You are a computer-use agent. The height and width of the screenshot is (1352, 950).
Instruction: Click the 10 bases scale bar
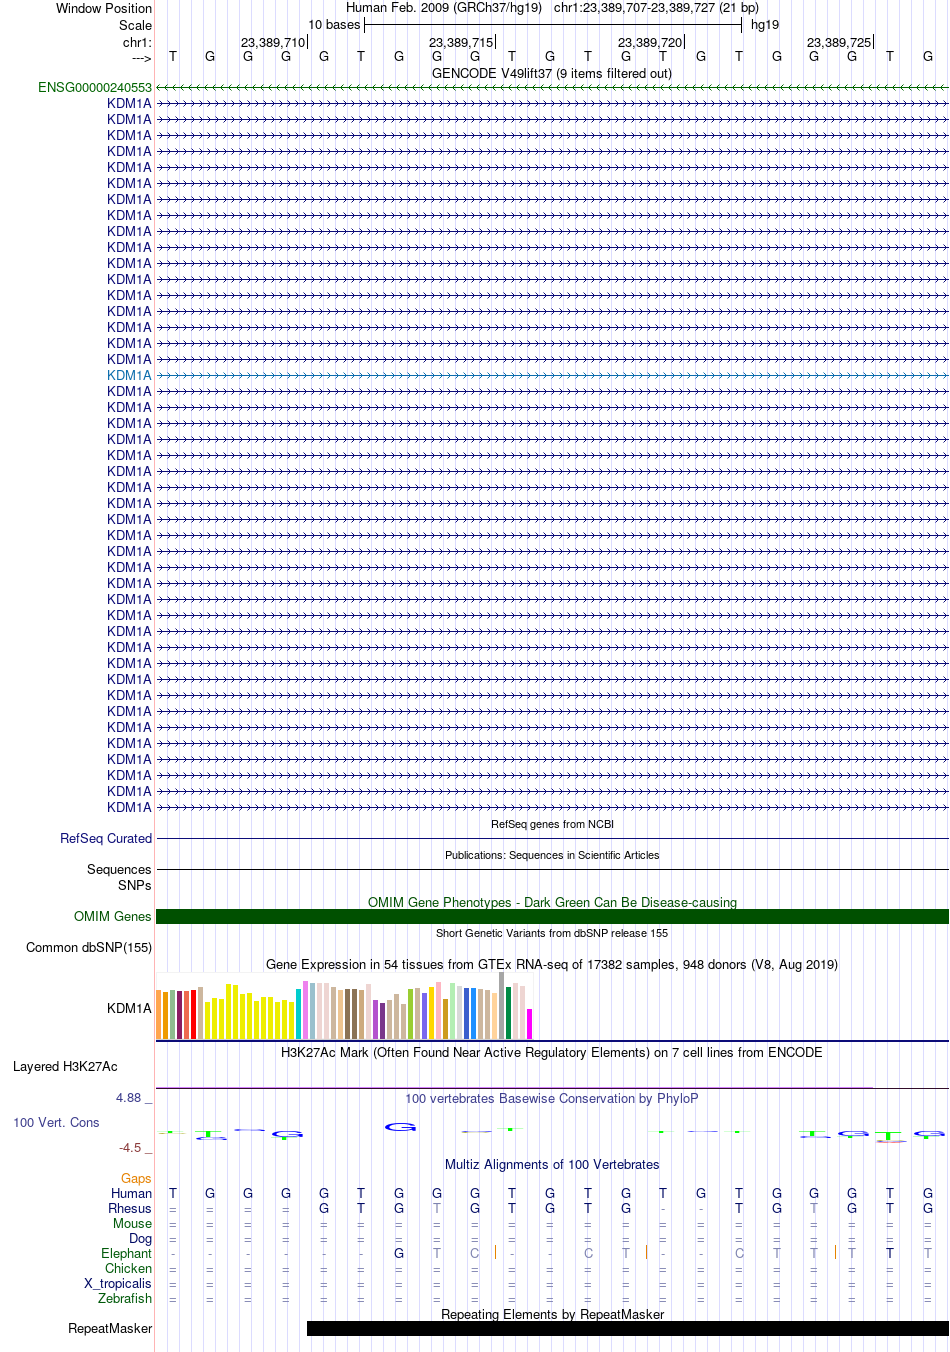click(x=553, y=25)
